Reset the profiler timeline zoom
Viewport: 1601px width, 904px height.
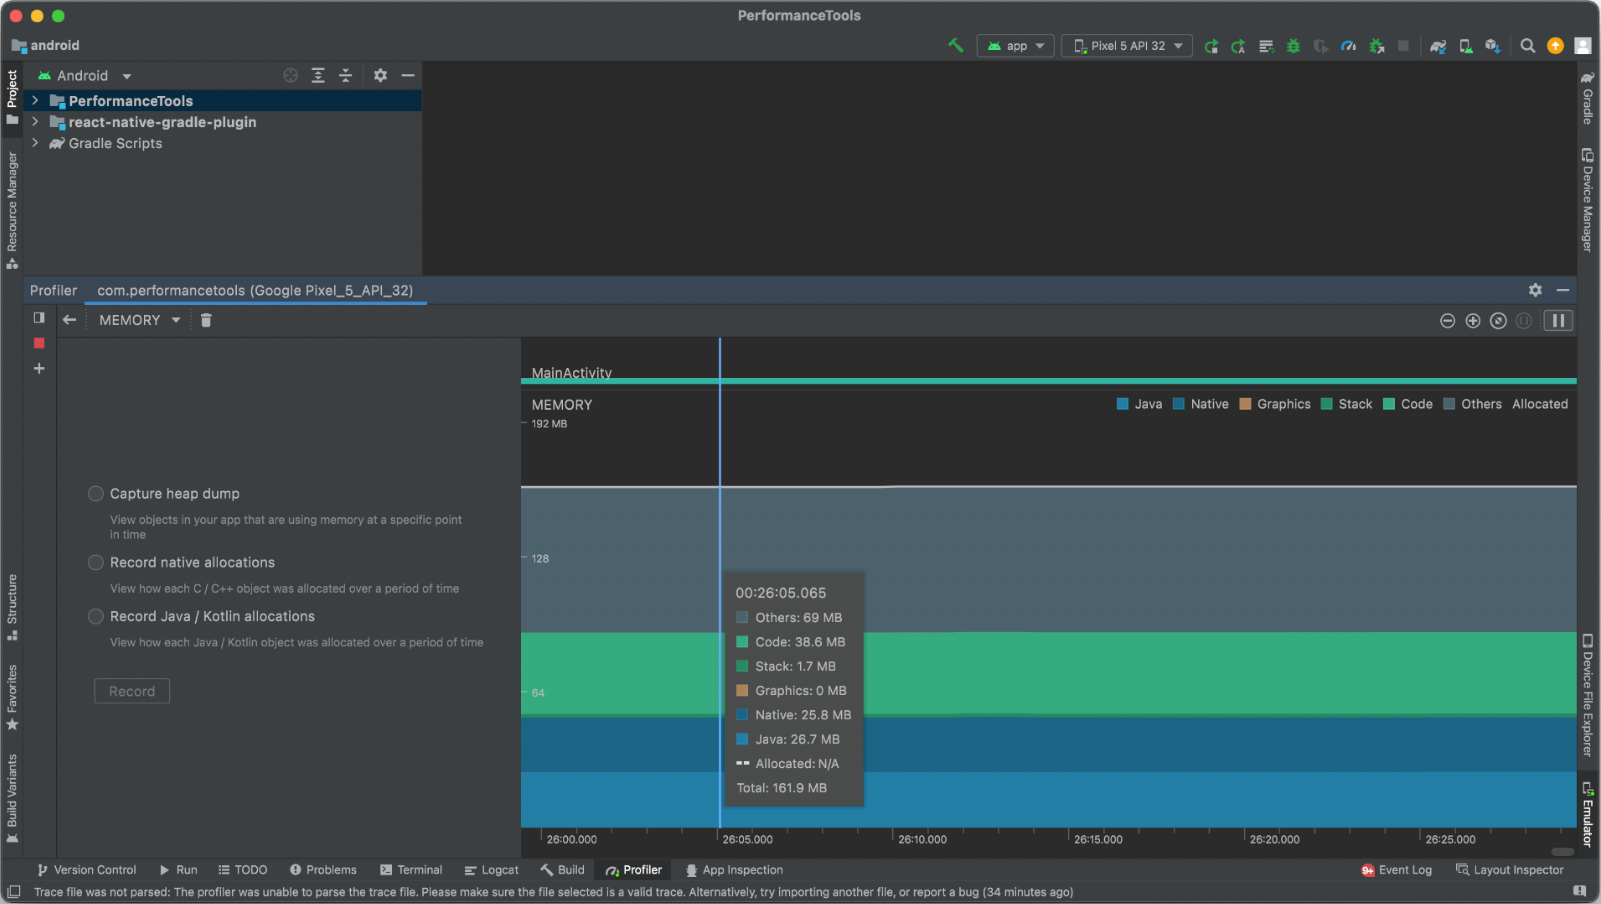point(1498,320)
